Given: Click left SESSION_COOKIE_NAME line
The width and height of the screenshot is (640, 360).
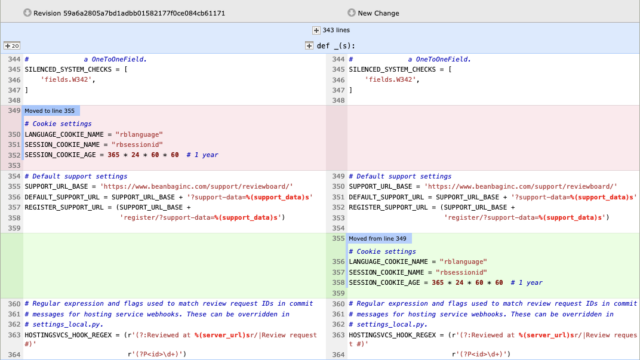Looking at the screenshot, I should [93, 144].
